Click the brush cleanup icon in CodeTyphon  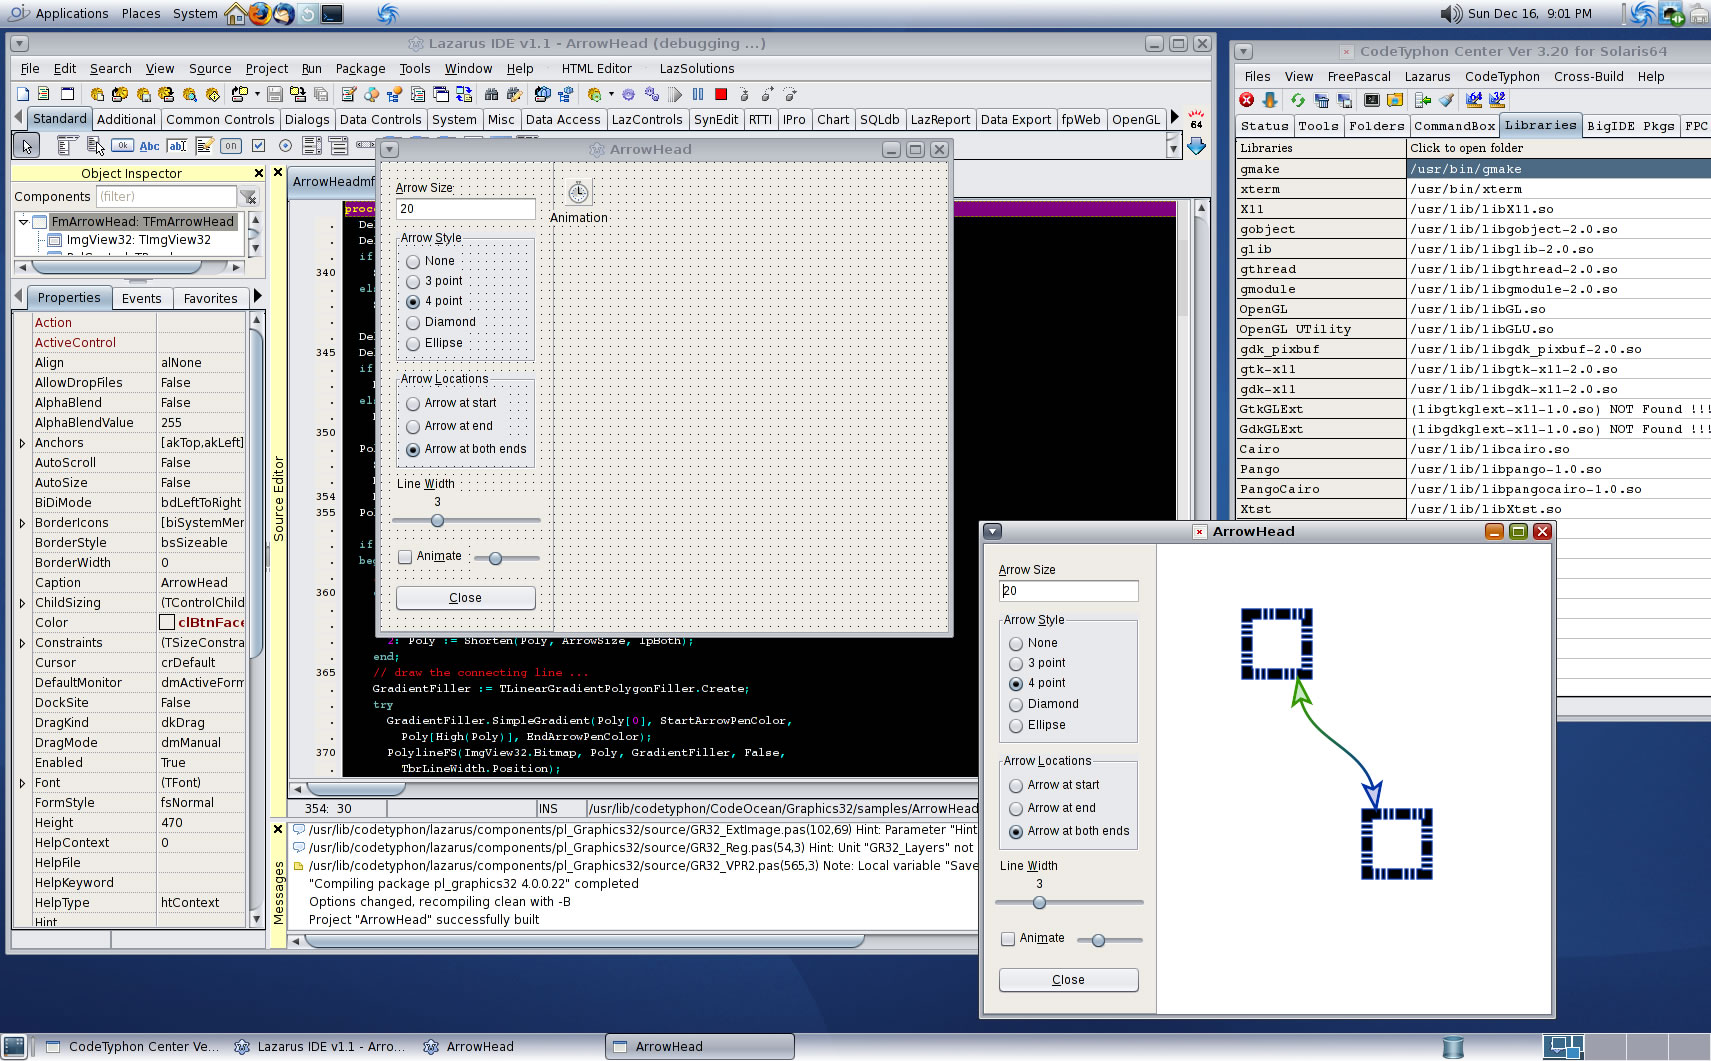[x=1447, y=100]
